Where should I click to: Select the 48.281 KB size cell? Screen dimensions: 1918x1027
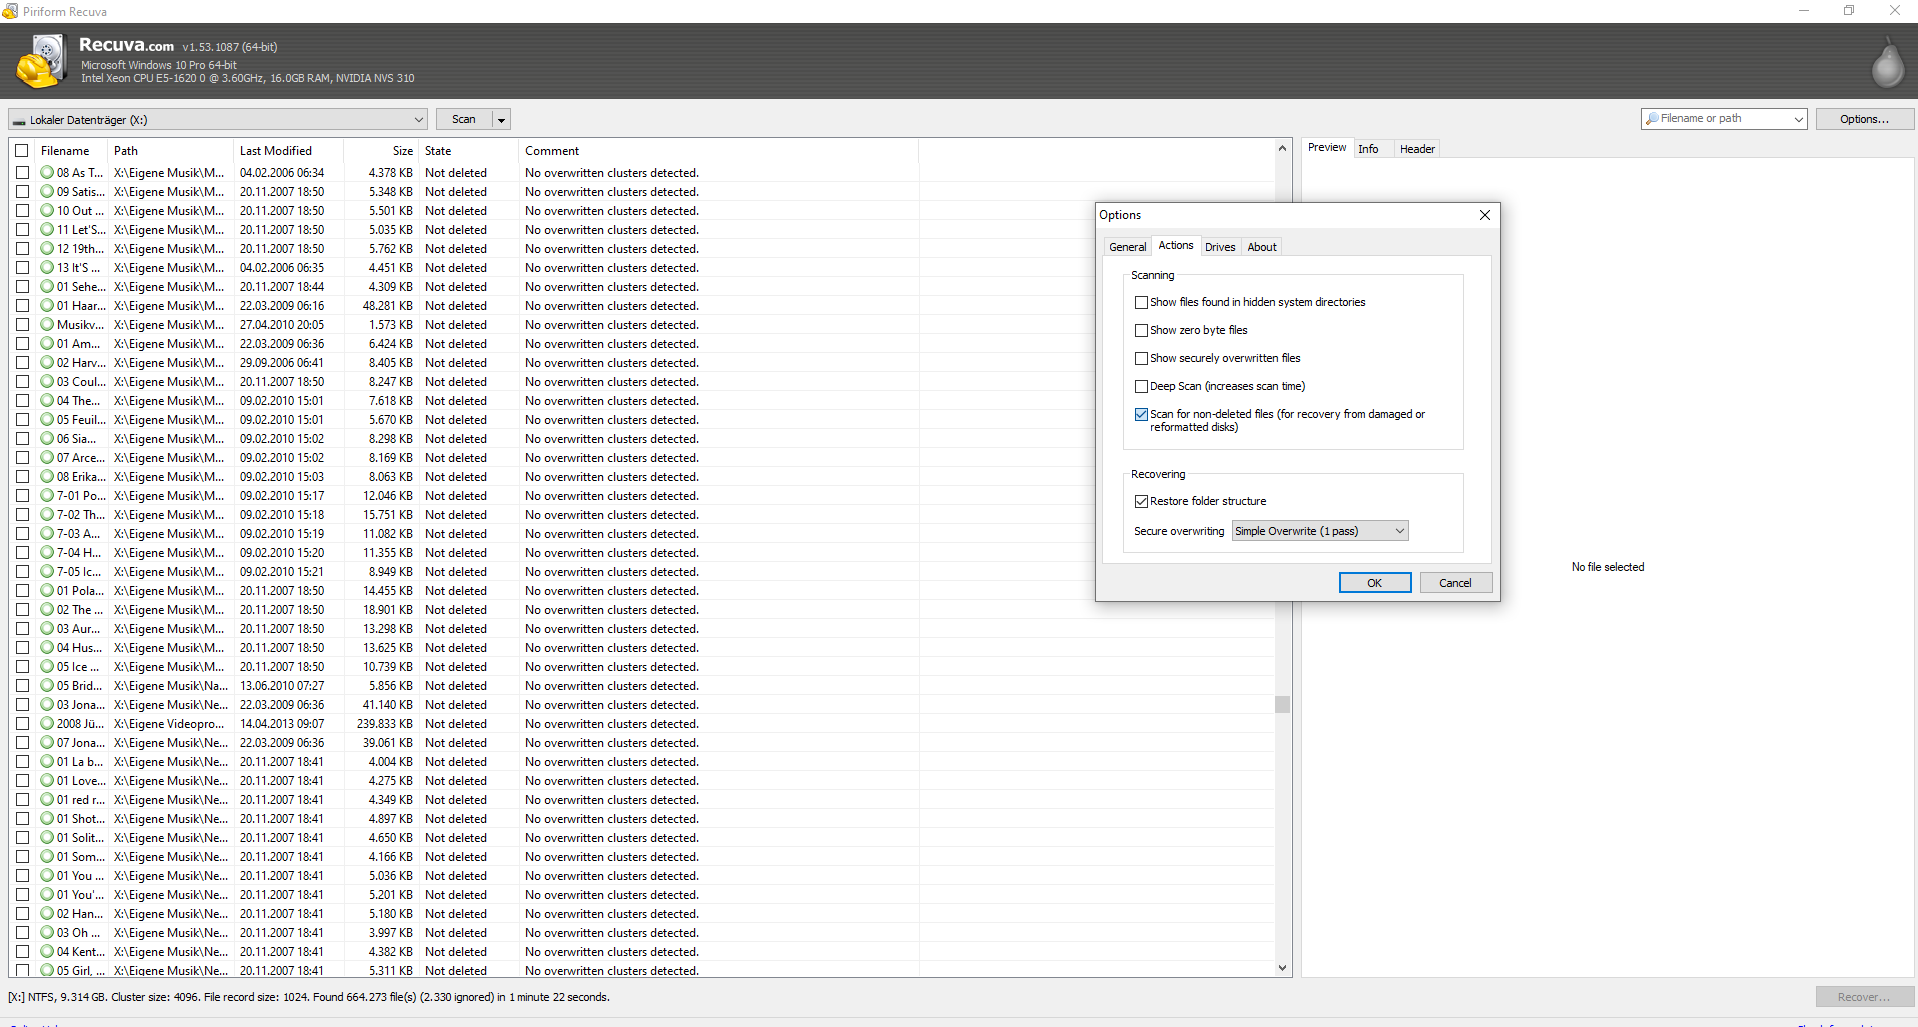387,306
